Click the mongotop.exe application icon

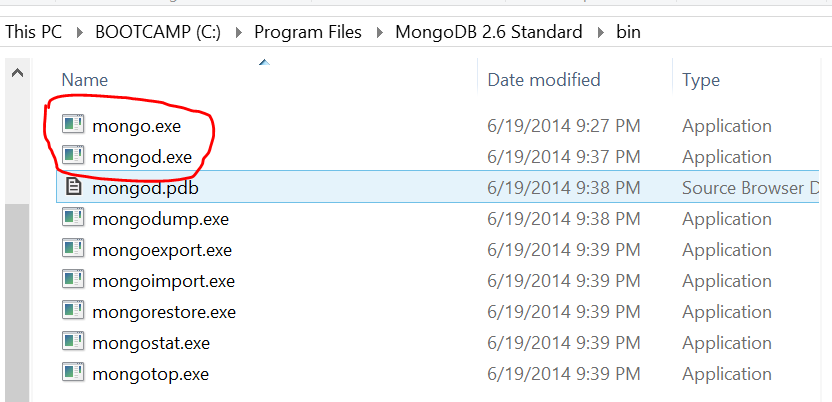coord(72,373)
